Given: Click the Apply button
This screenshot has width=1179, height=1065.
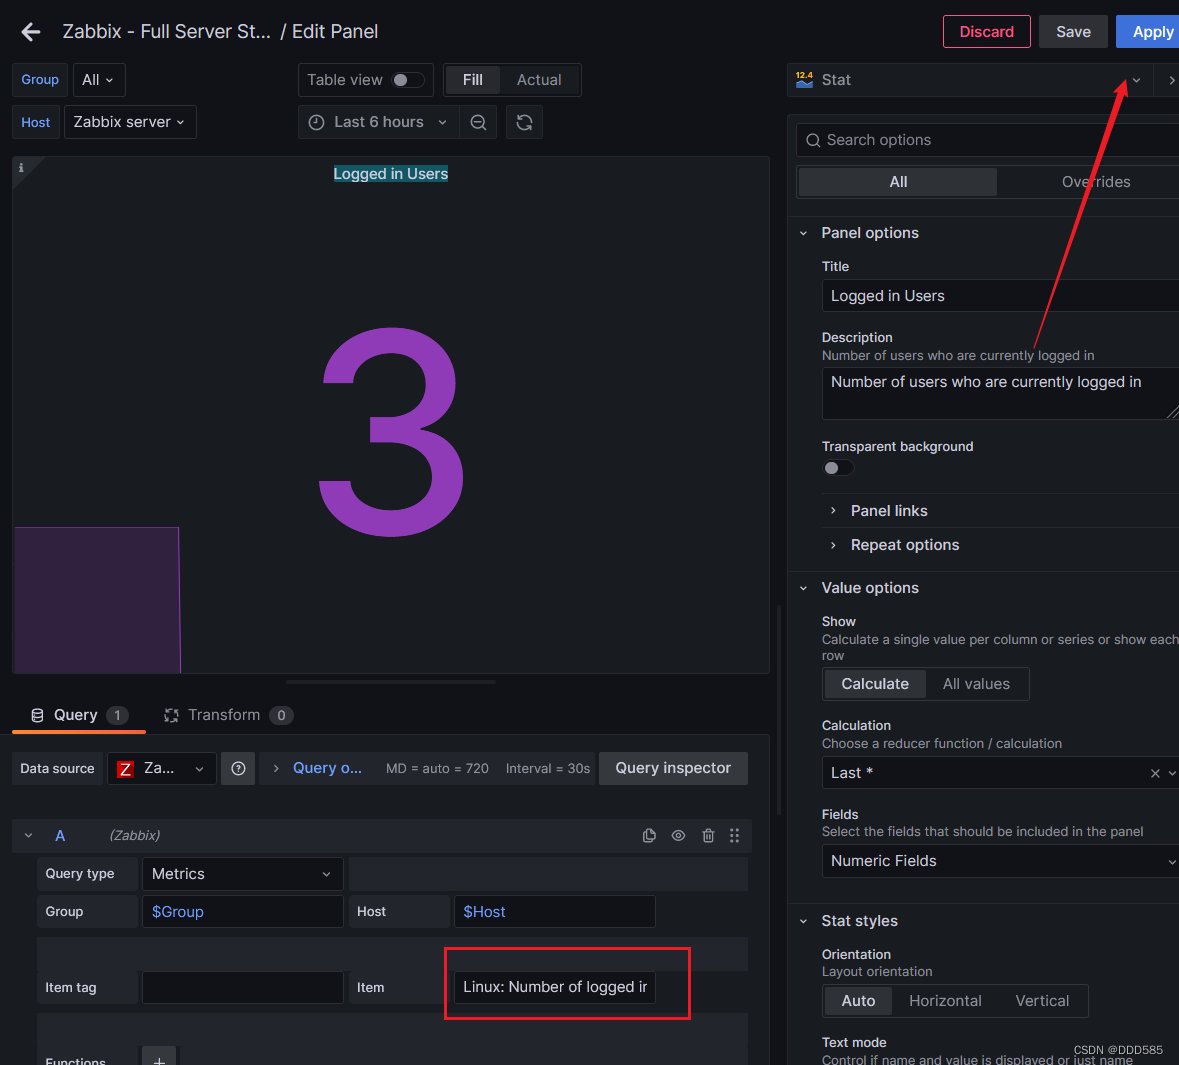Looking at the screenshot, I should pyautogui.click(x=1149, y=32).
